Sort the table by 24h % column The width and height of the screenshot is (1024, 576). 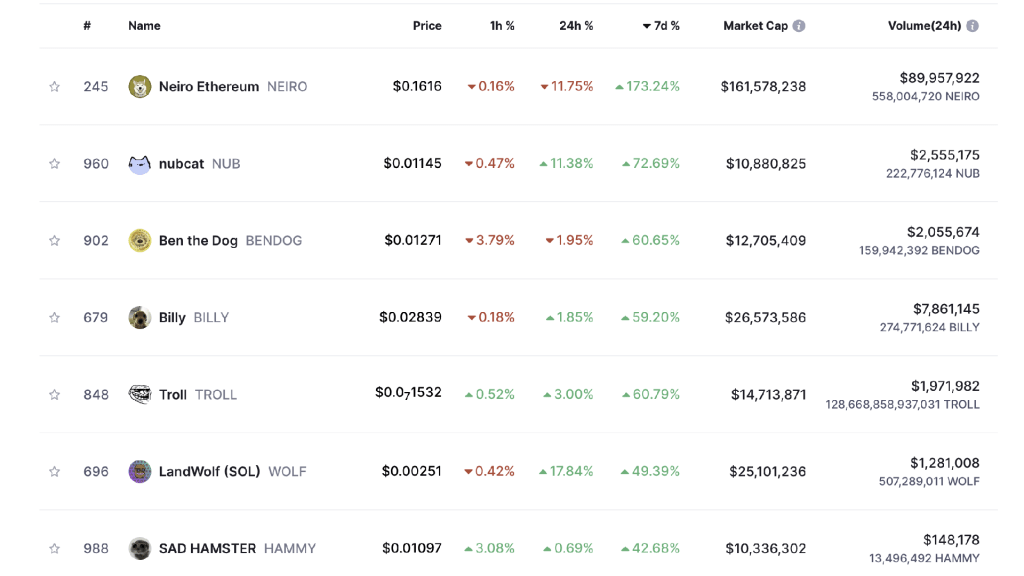point(576,26)
